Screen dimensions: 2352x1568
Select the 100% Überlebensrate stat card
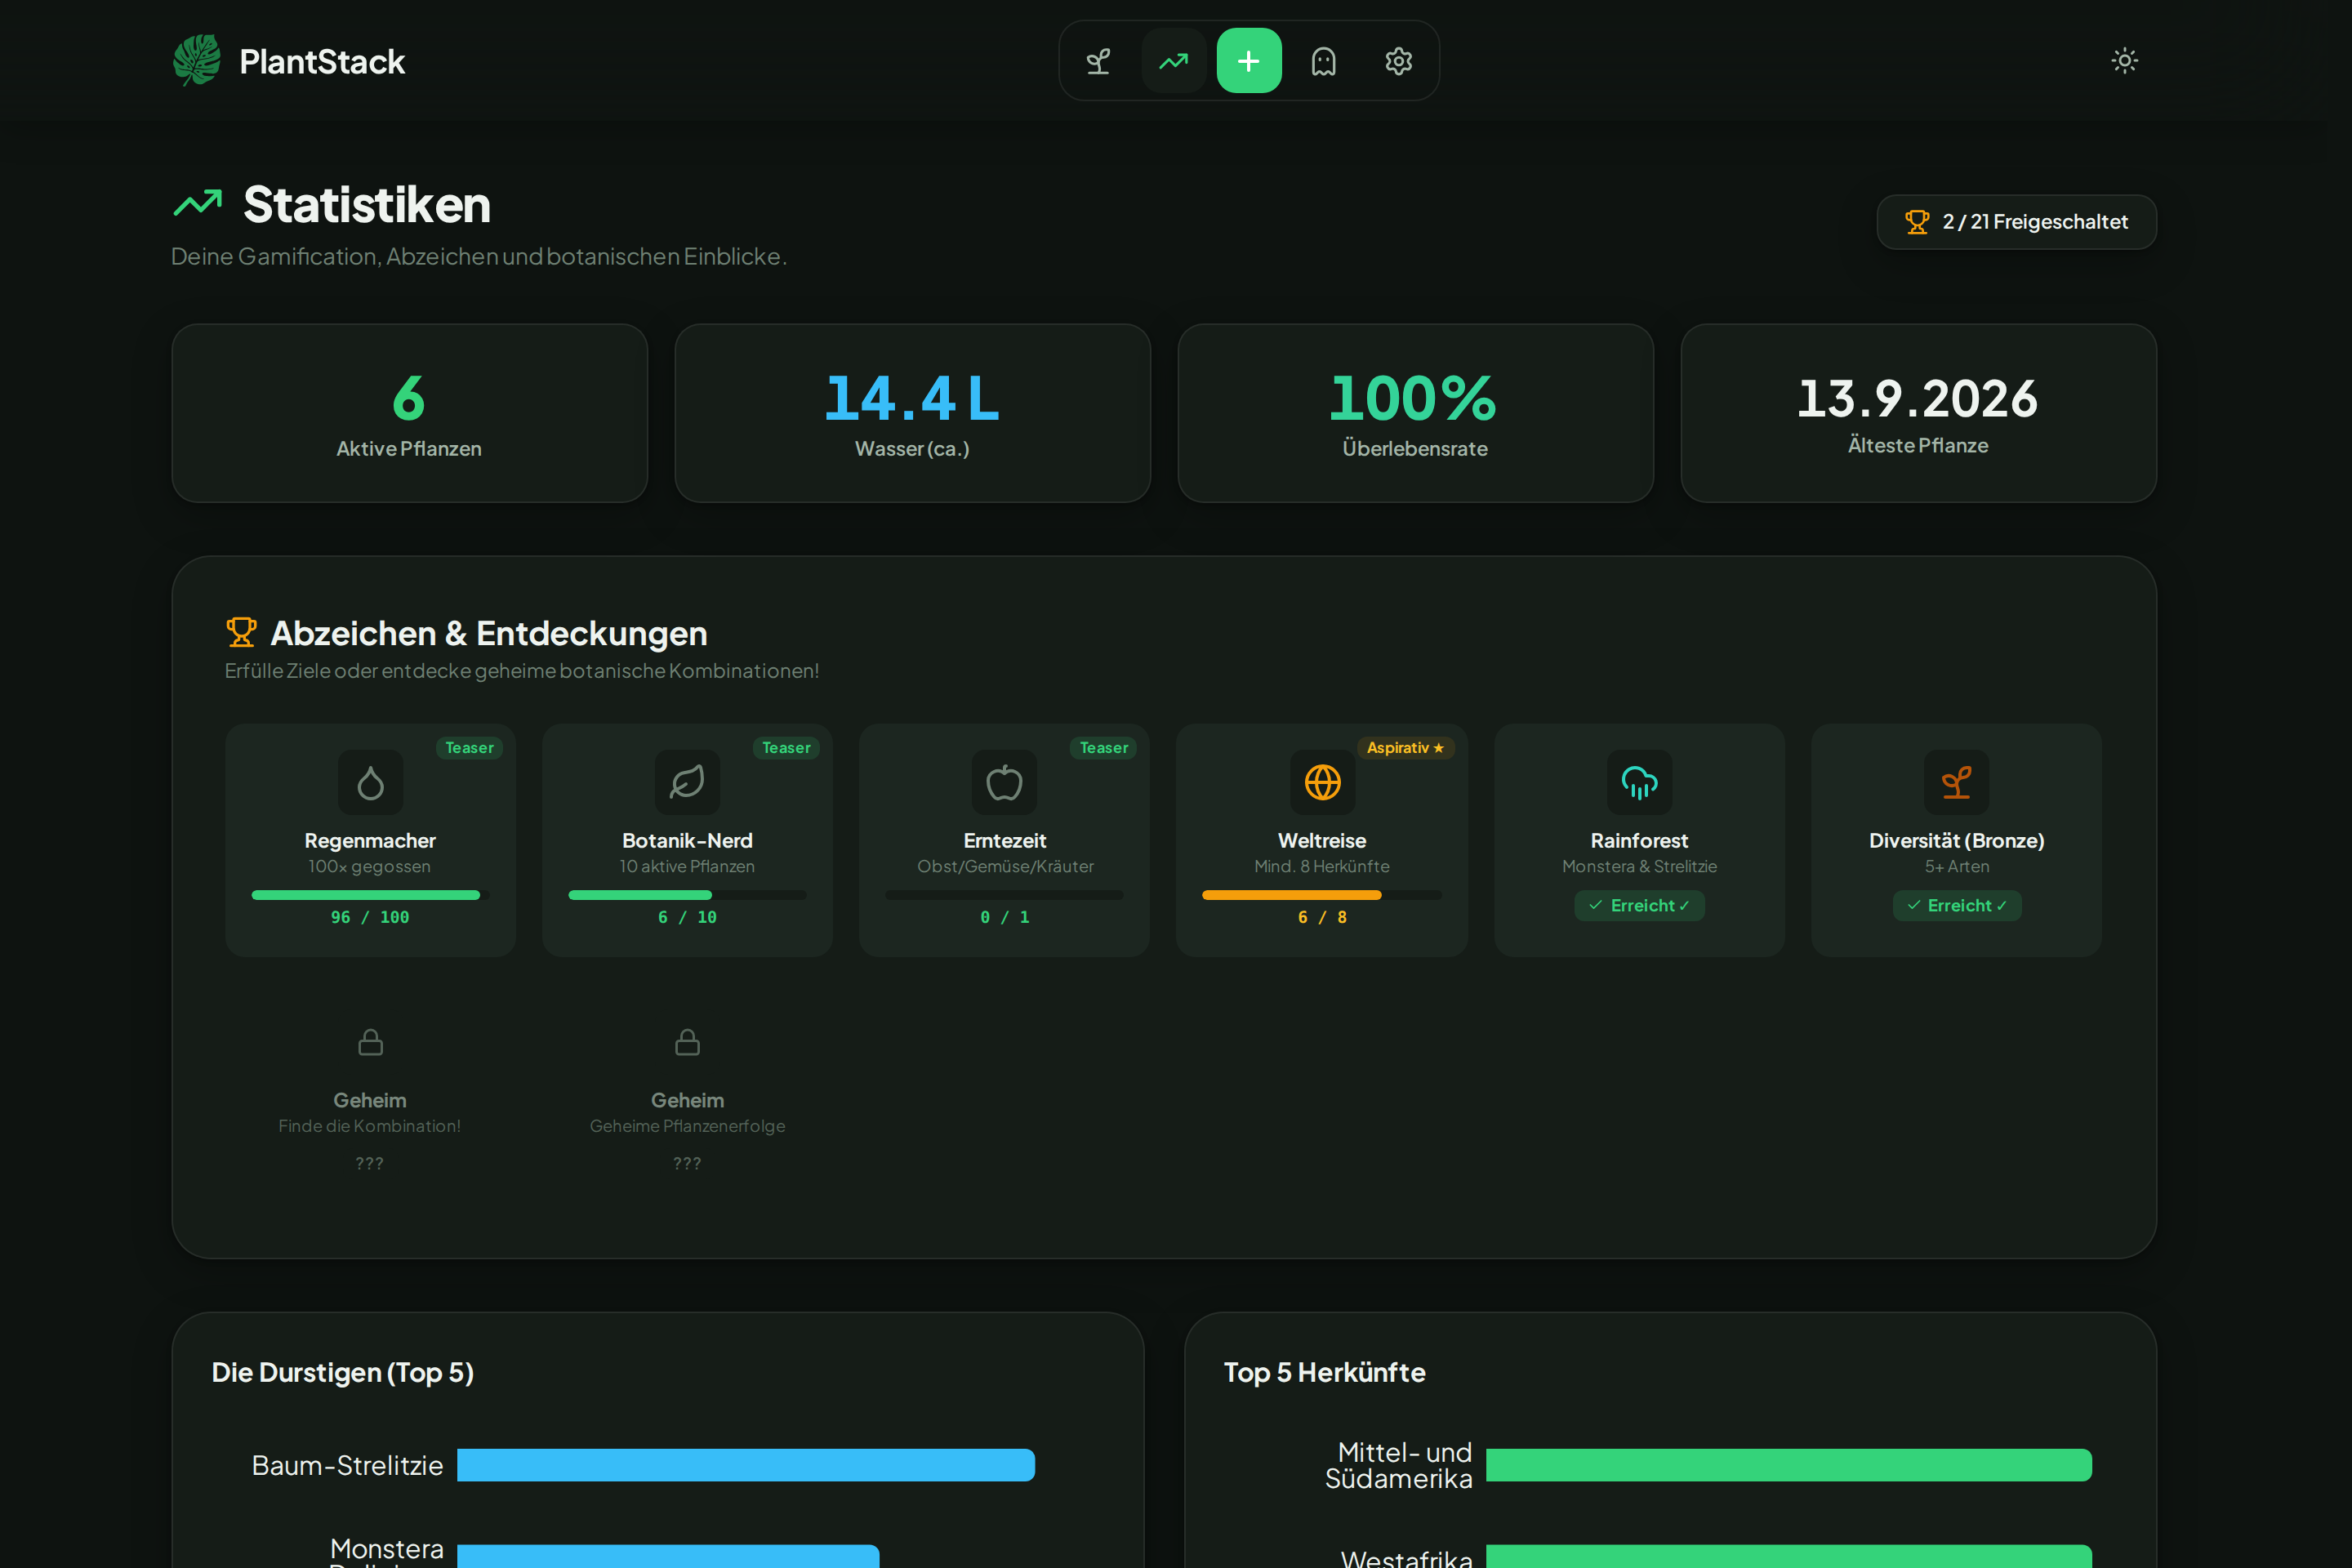click(x=1415, y=413)
